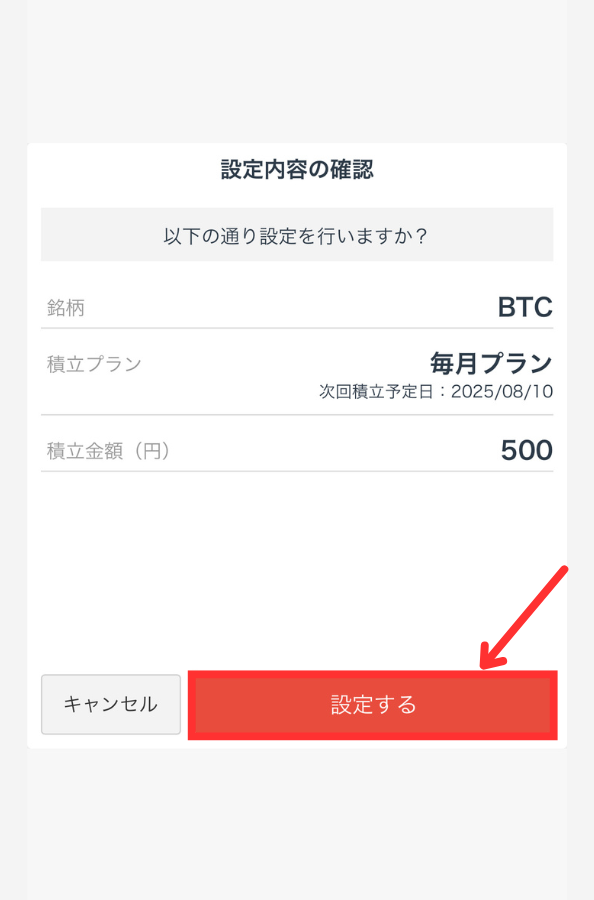The height and width of the screenshot is (900, 594).
Task: Click the red border around 設定する
Action: pyautogui.click(x=372, y=676)
